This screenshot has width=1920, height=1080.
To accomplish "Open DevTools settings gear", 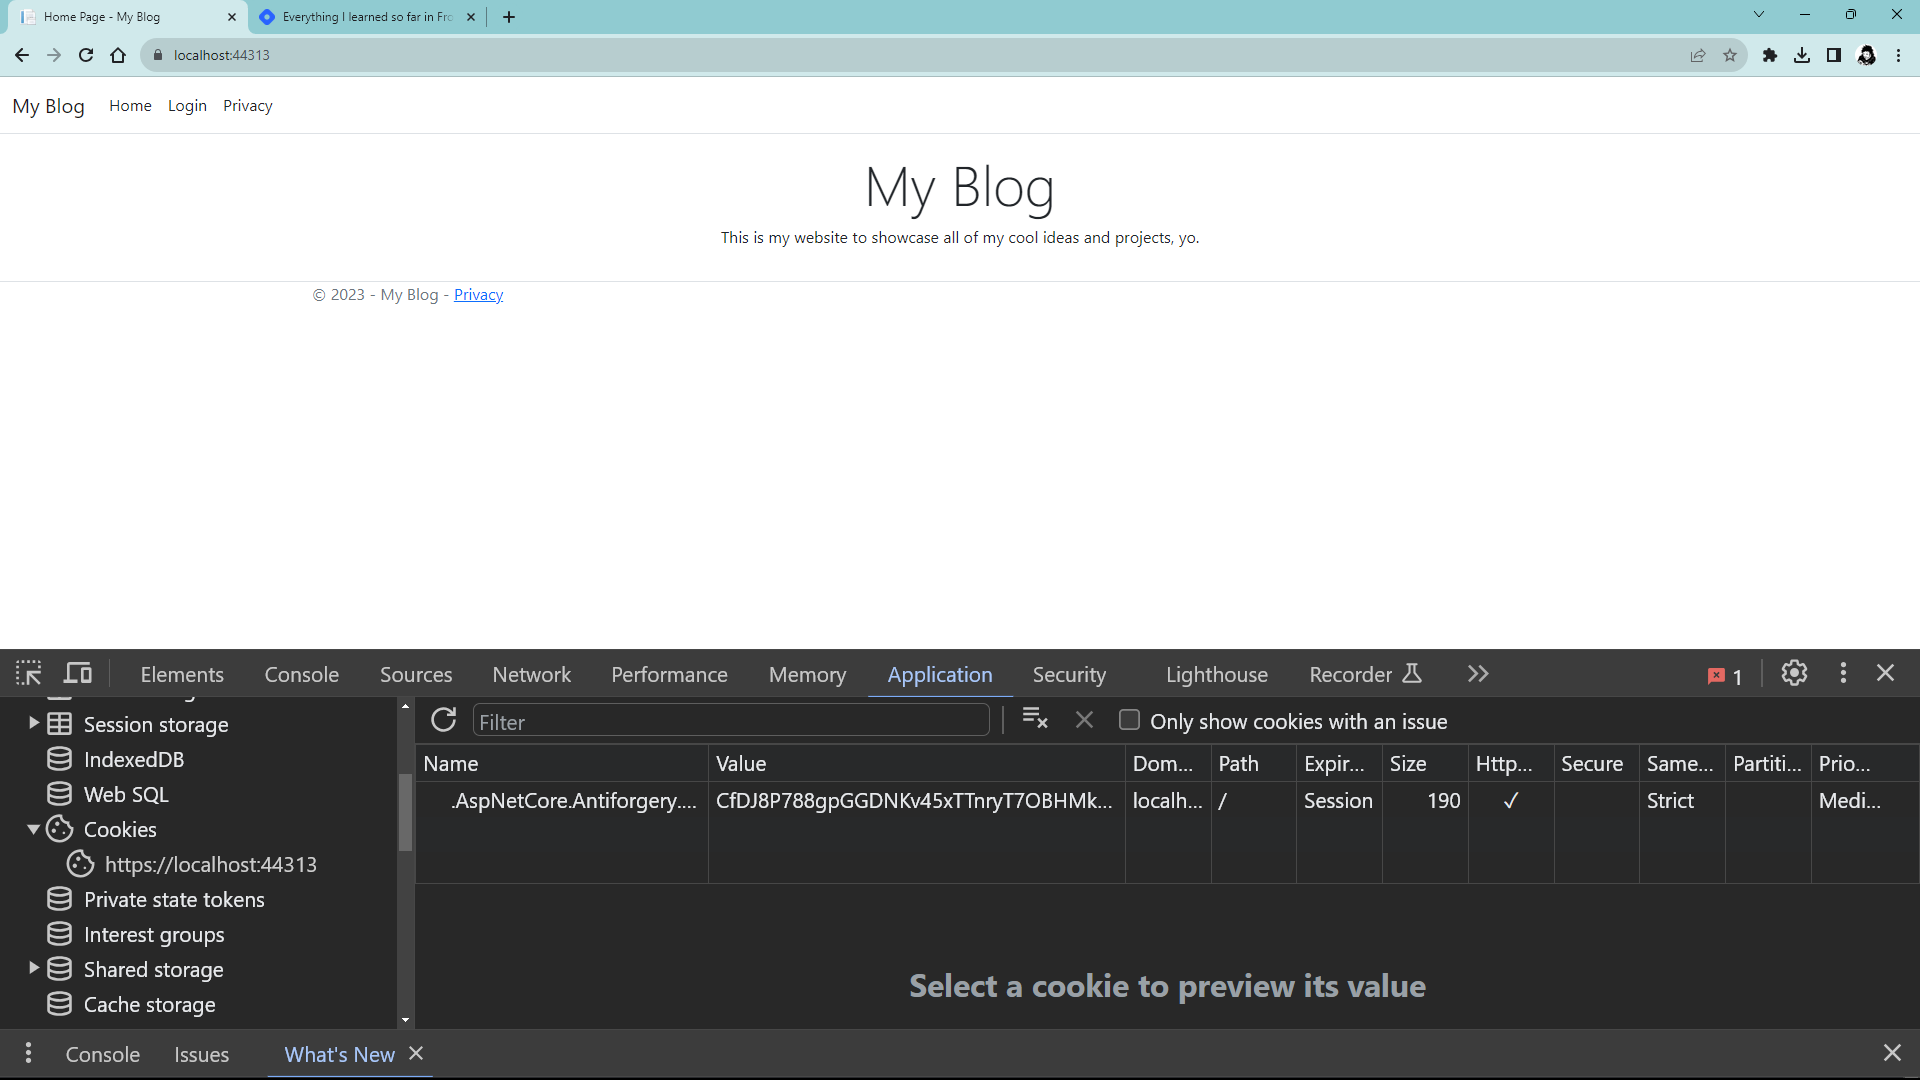I will click(x=1794, y=674).
